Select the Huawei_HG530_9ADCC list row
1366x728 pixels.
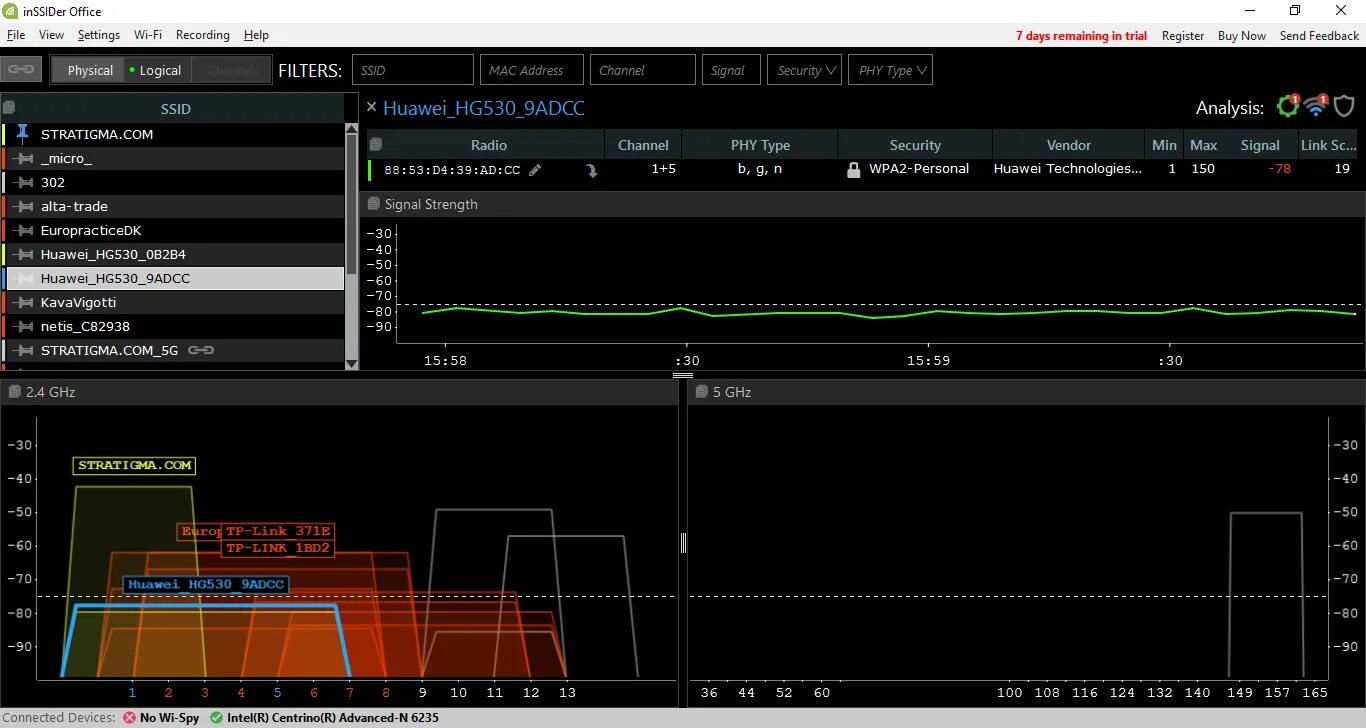[174, 278]
